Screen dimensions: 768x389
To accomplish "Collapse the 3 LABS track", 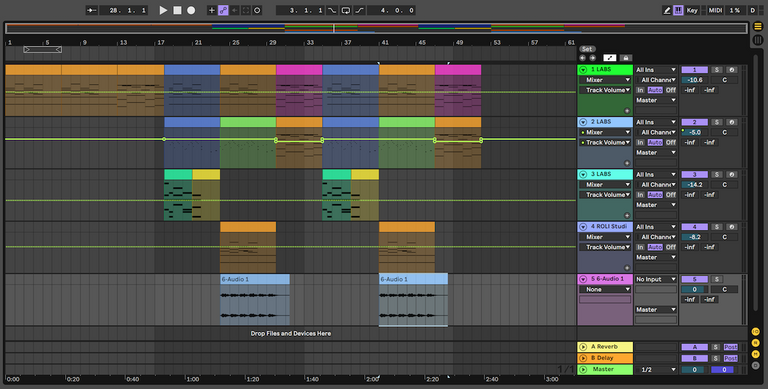I will click(x=583, y=174).
